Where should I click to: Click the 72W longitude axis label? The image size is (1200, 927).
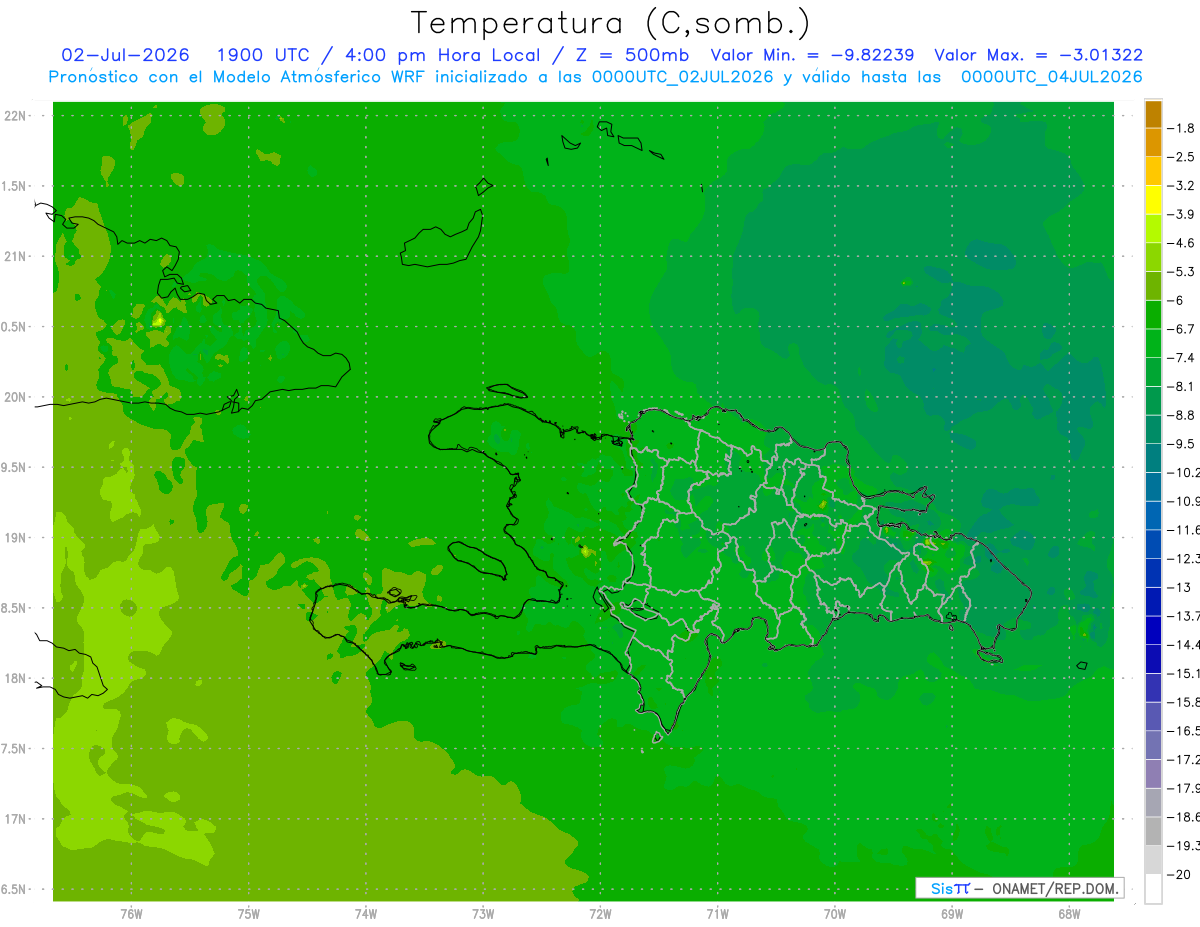(x=600, y=914)
